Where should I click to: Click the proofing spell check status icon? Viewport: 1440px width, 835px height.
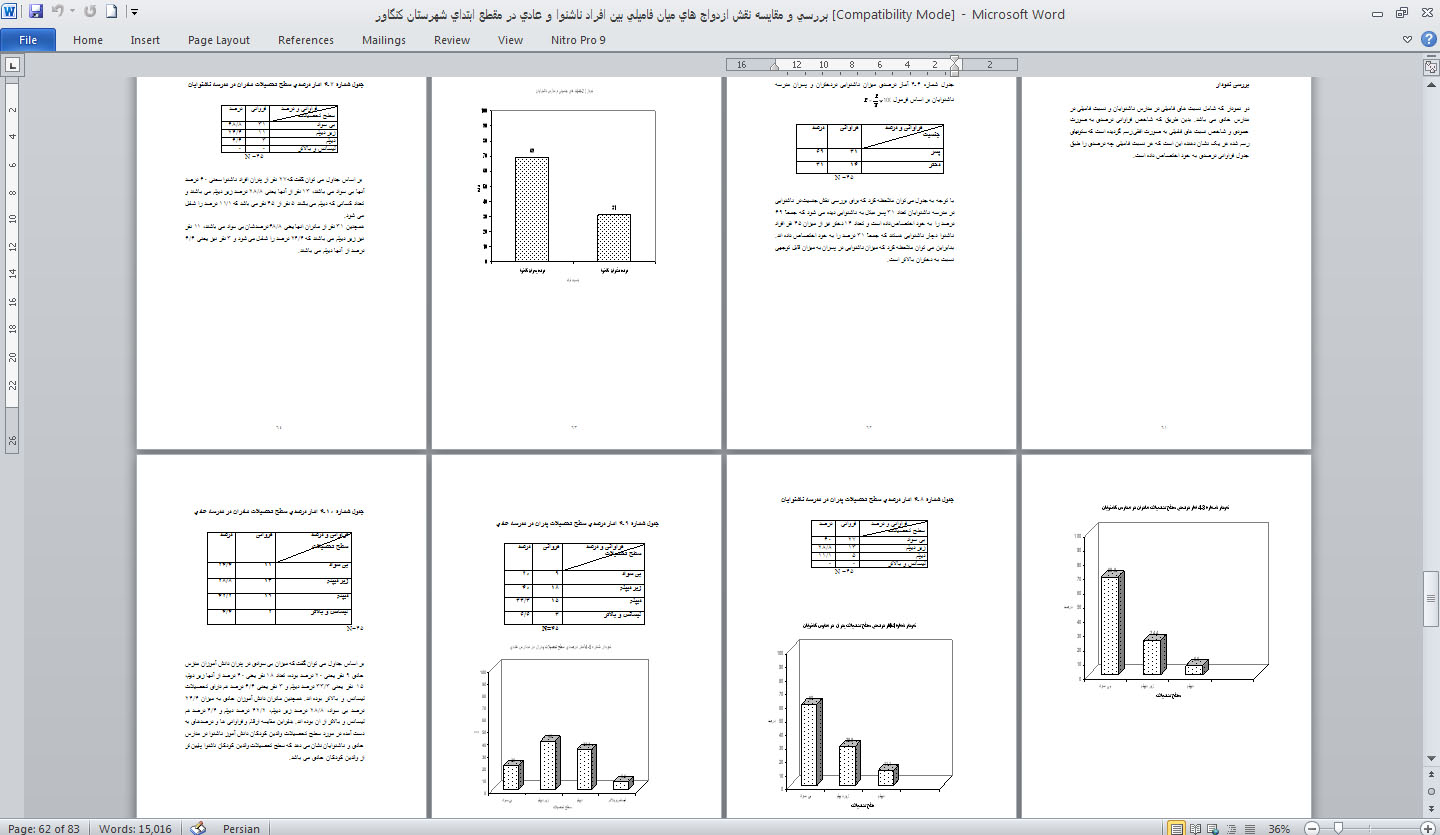tap(198, 828)
